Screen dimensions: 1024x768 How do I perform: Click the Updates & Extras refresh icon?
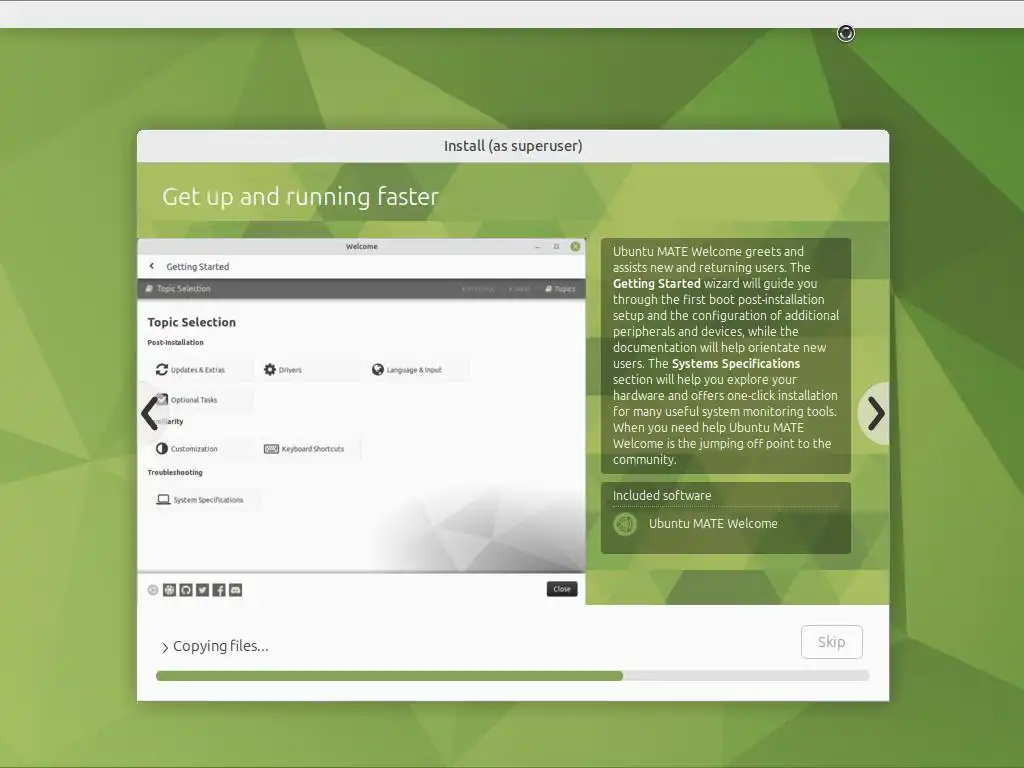click(x=161, y=370)
